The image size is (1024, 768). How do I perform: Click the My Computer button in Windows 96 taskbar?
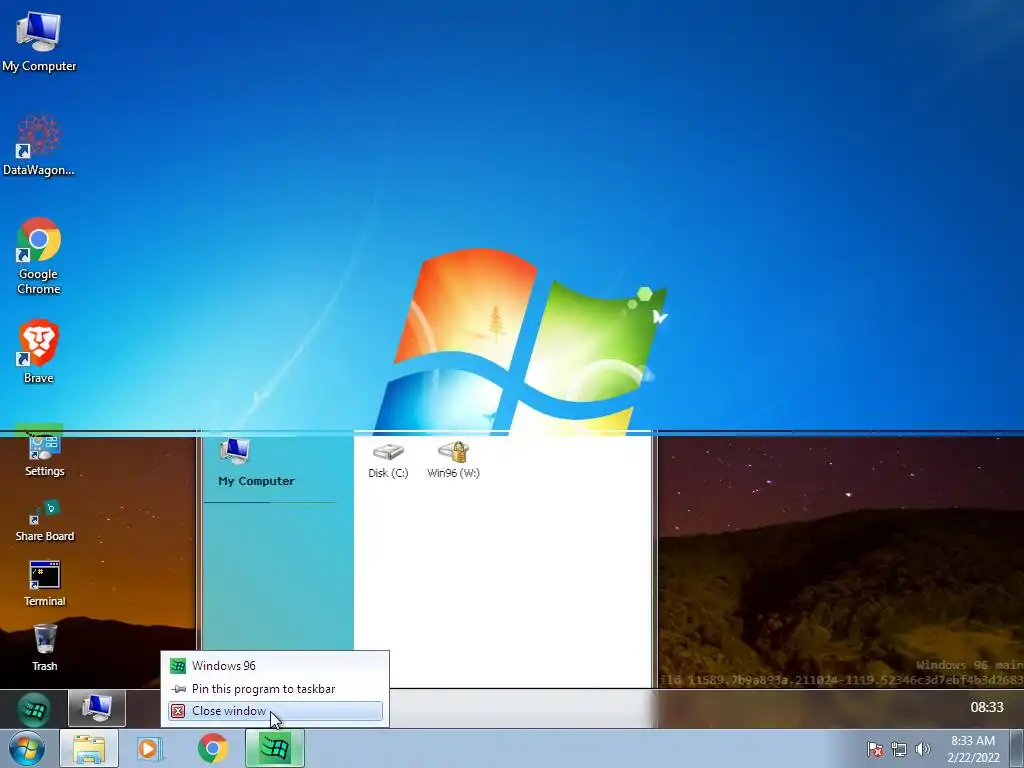[x=97, y=707]
